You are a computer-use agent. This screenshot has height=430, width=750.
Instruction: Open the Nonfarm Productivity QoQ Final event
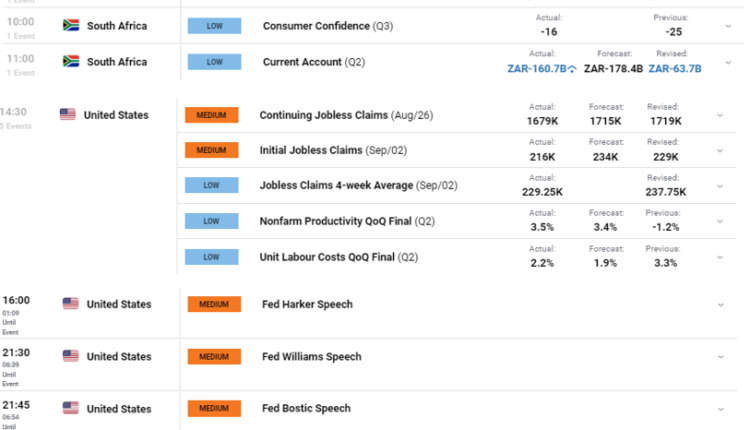point(335,221)
